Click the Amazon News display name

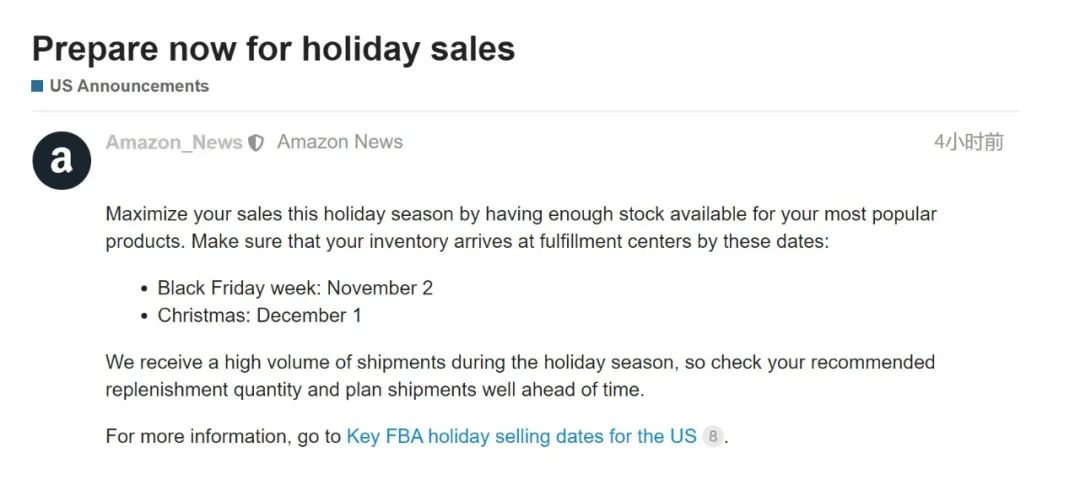click(340, 142)
